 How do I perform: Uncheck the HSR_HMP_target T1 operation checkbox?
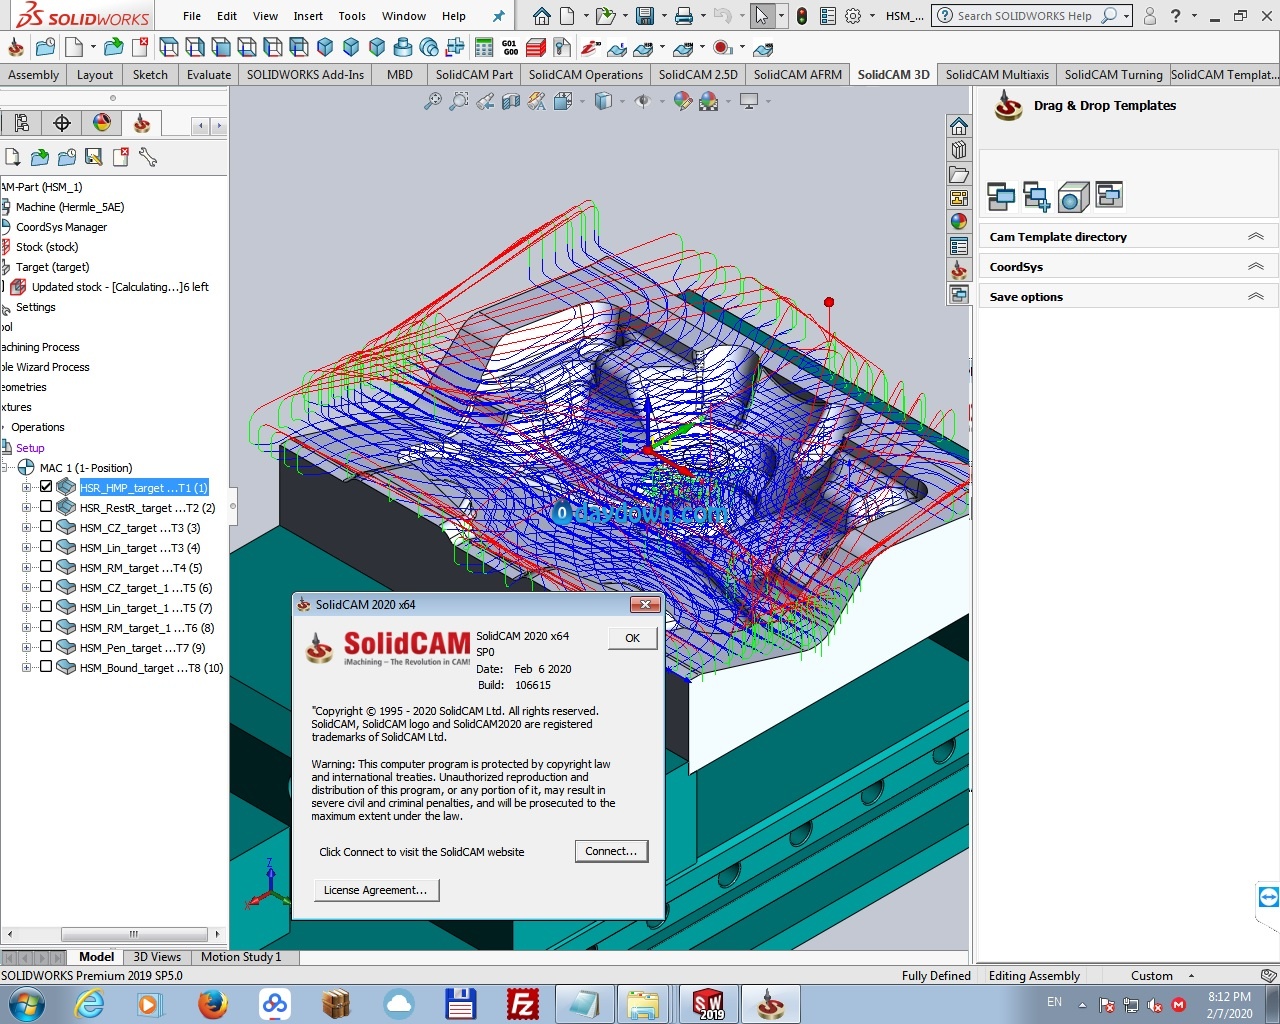click(x=46, y=487)
